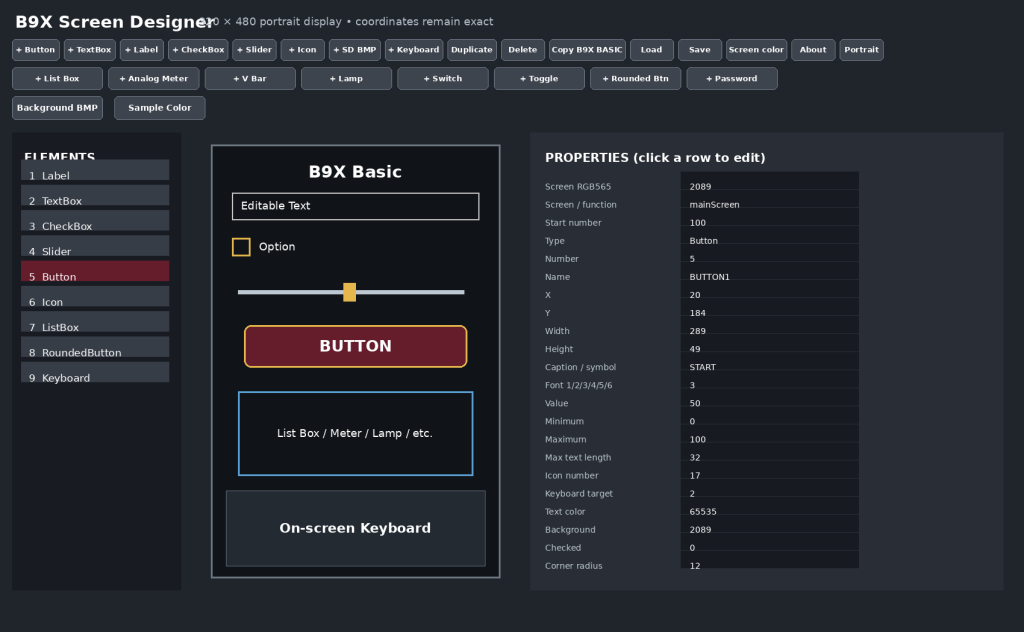Edit the Icon number value 17
The image size is (1024, 632).
click(x=770, y=470)
